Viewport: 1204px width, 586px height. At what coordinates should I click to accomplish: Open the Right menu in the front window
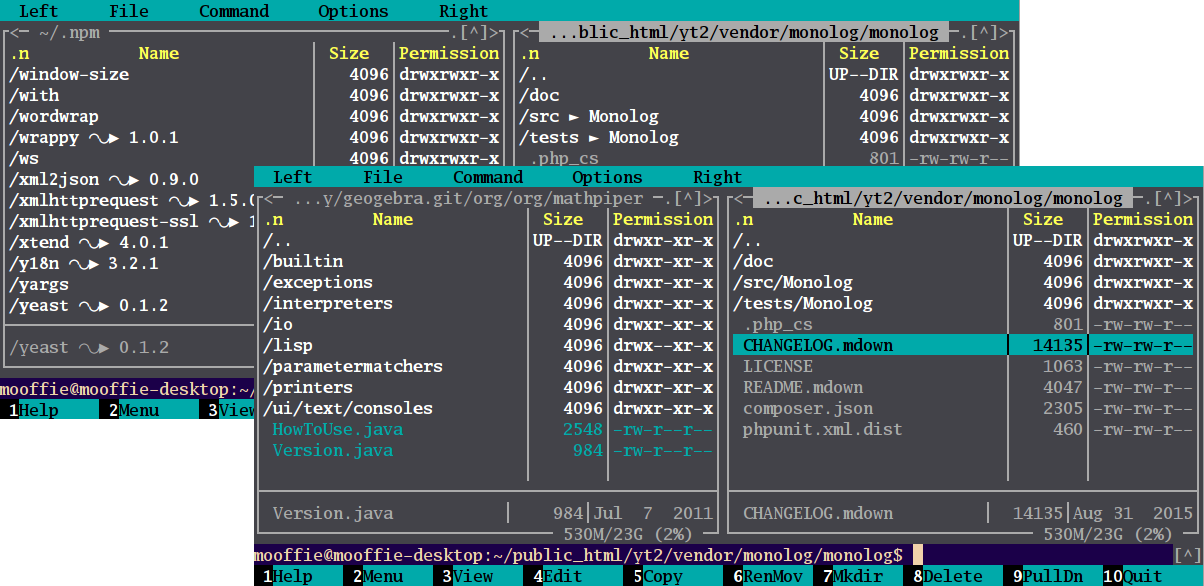(718, 178)
